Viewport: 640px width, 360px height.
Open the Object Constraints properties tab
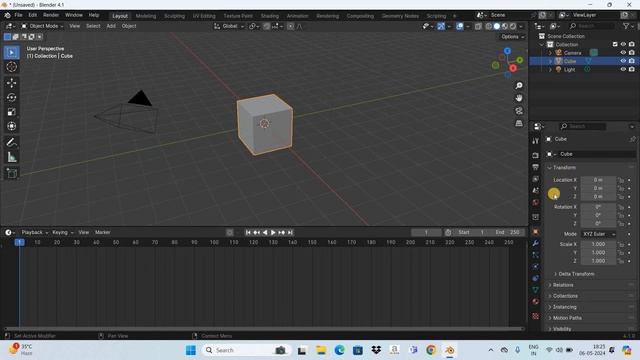coord(536,278)
